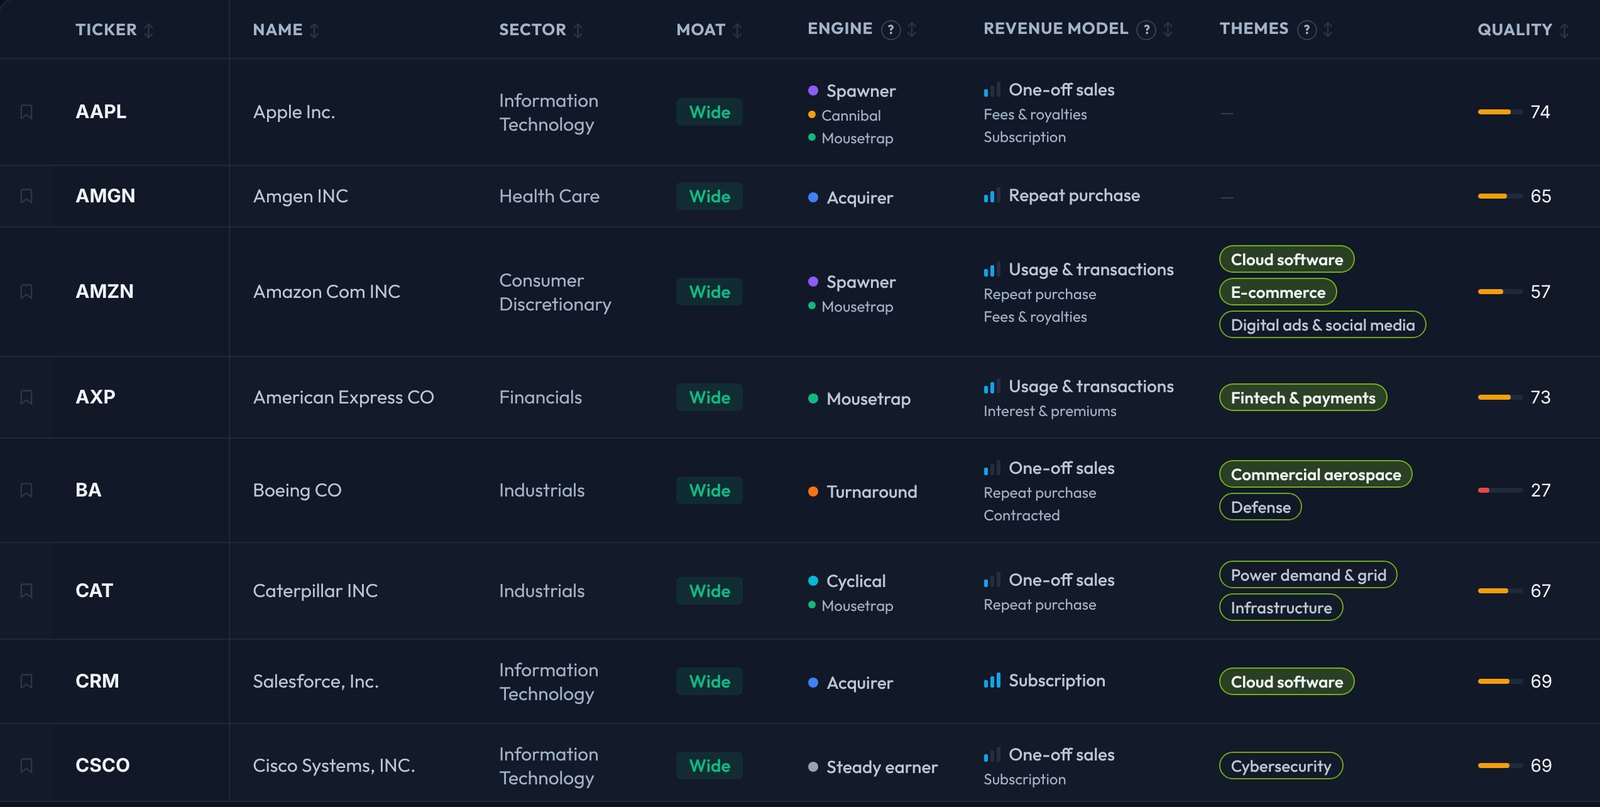Sort by Engine using the arrows

click(912, 30)
